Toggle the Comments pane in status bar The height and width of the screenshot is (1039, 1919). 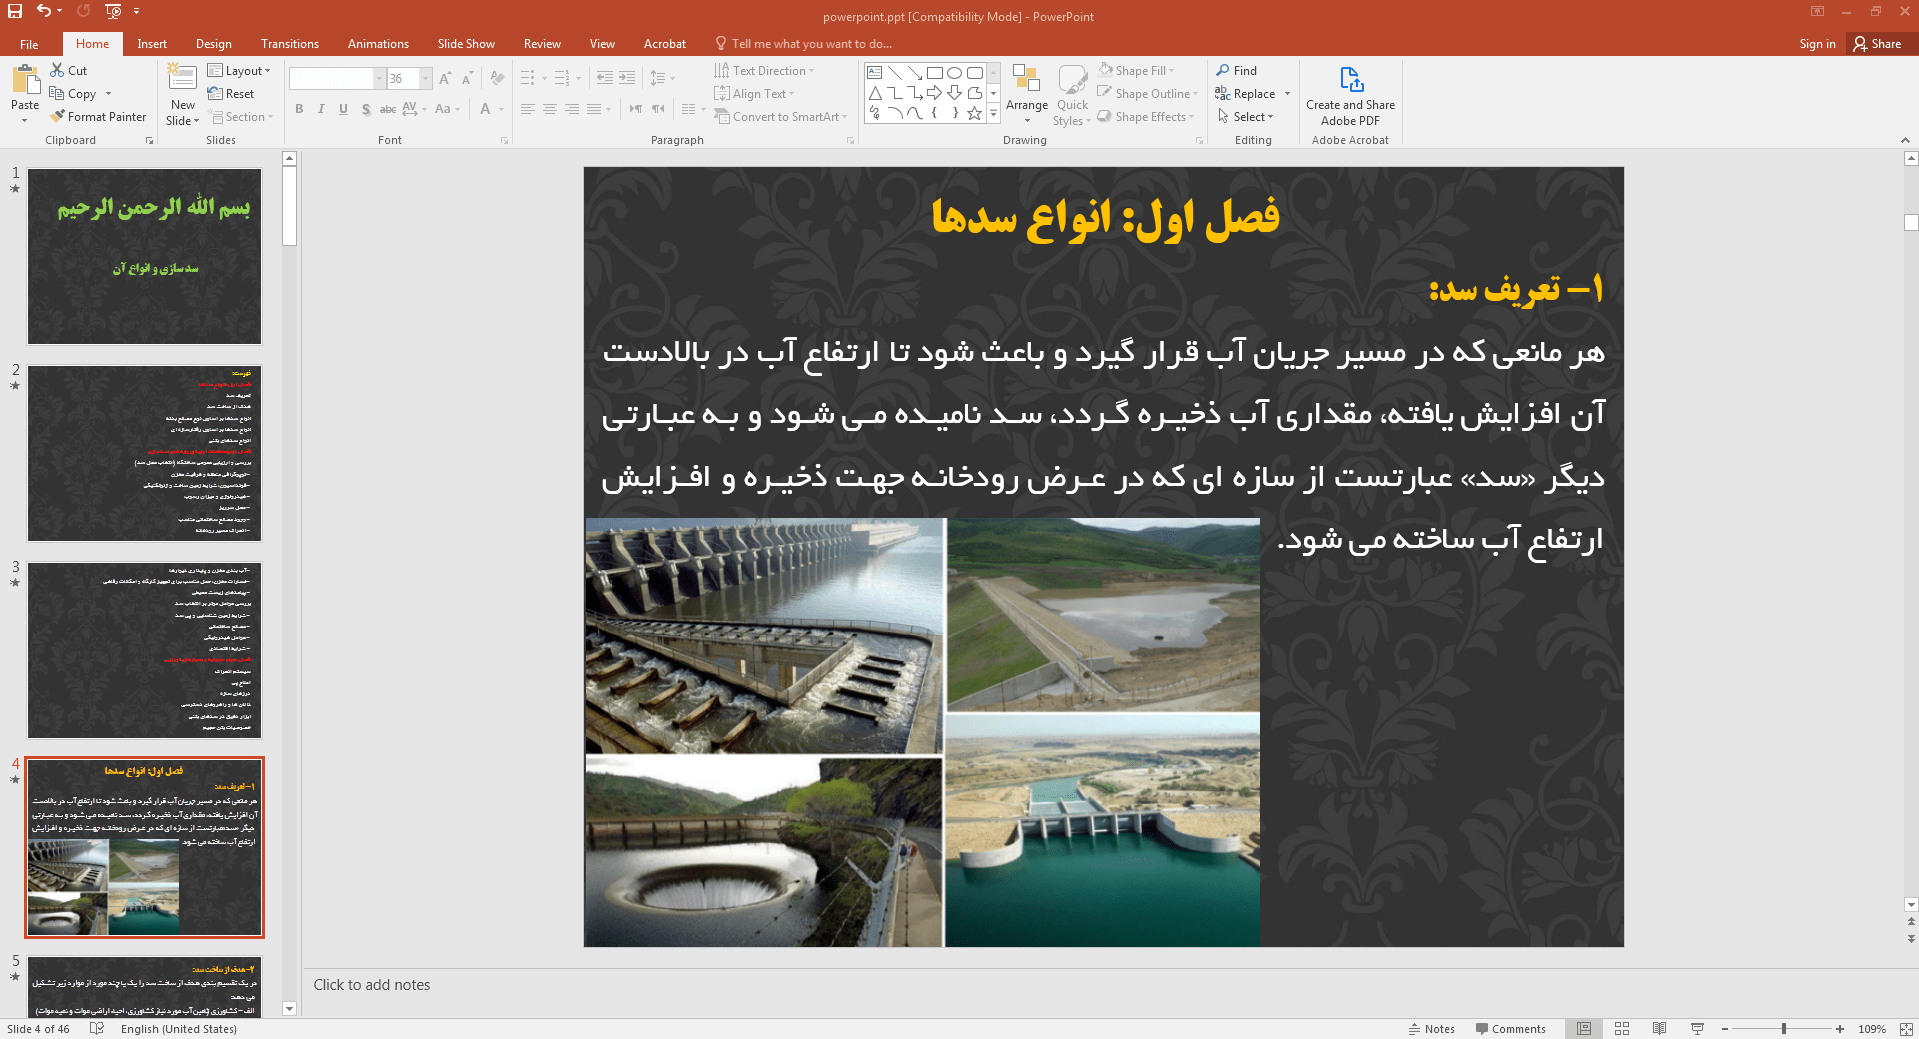click(1511, 1029)
